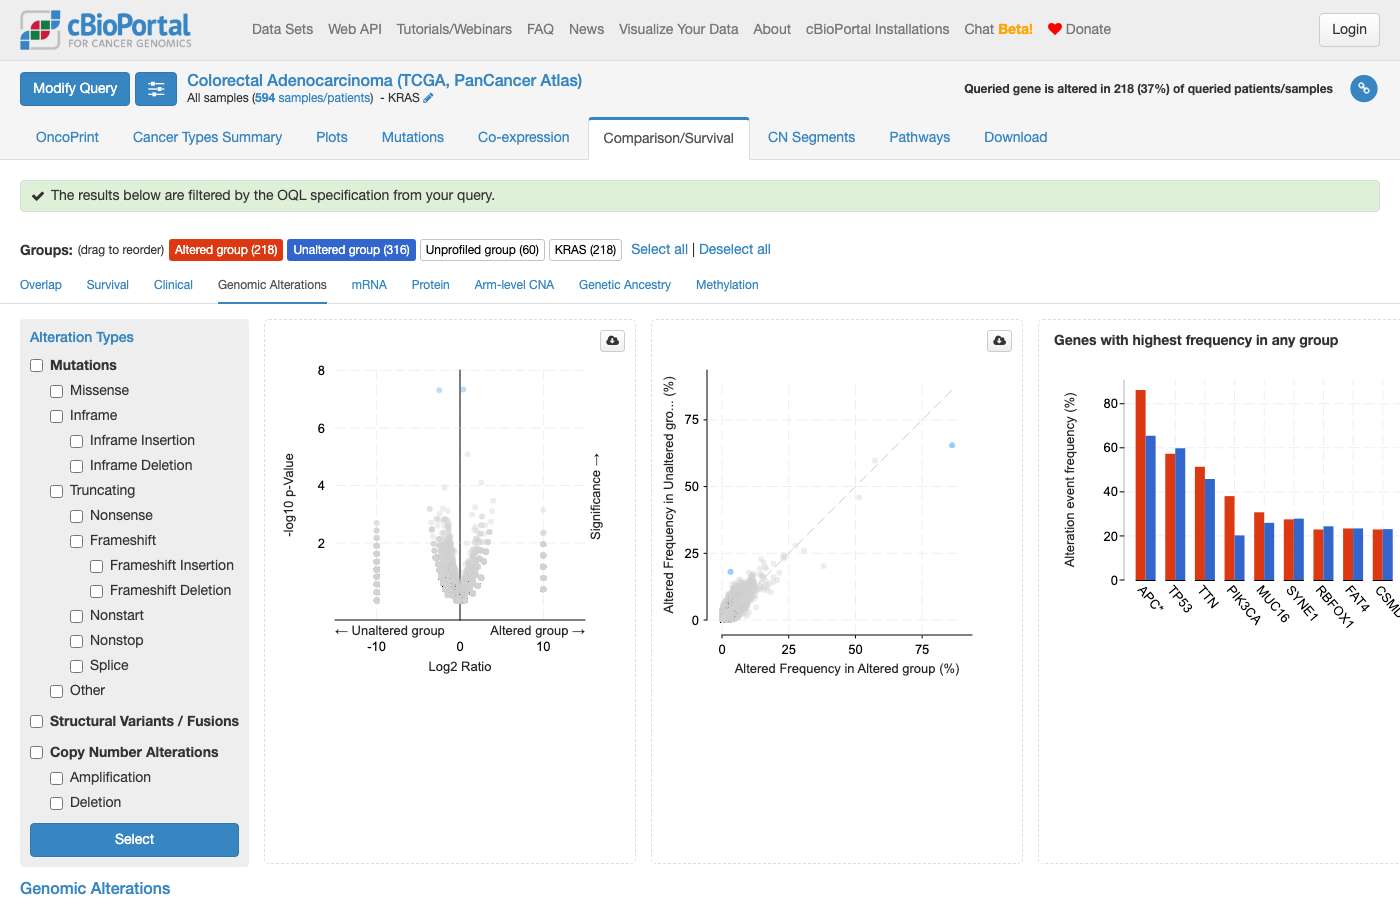Toggle the Unaltered group (316) button

coord(351,250)
